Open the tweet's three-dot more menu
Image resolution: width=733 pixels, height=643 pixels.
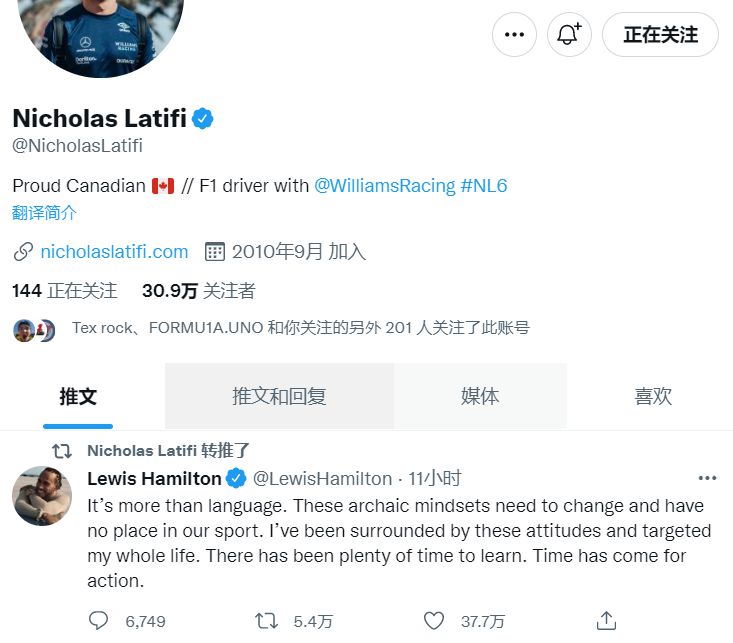pyautogui.click(x=707, y=478)
